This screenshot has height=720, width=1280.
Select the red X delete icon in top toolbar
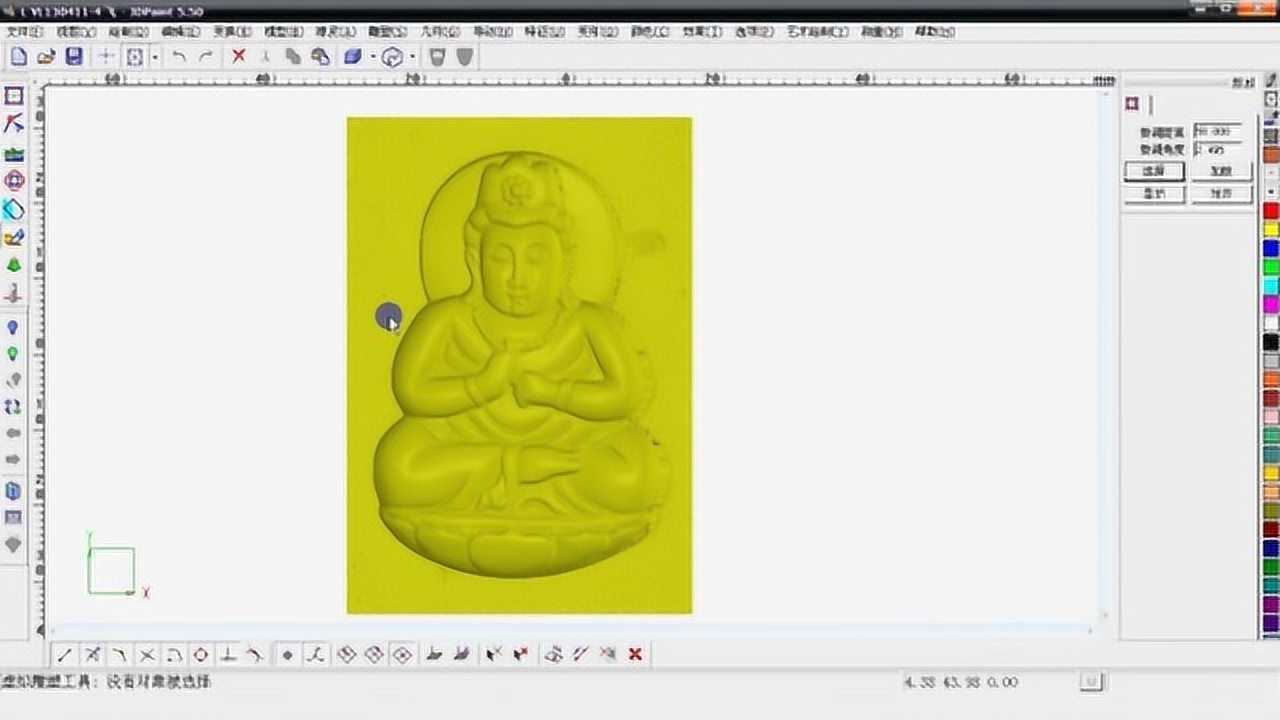pos(238,57)
